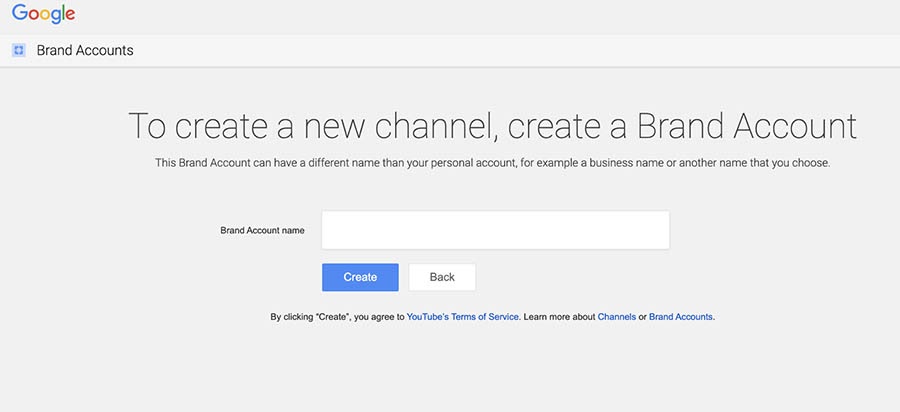The image size is (900, 412).
Task: Open the Channels learn more link
Action: pyautogui.click(x=616, y=317)
